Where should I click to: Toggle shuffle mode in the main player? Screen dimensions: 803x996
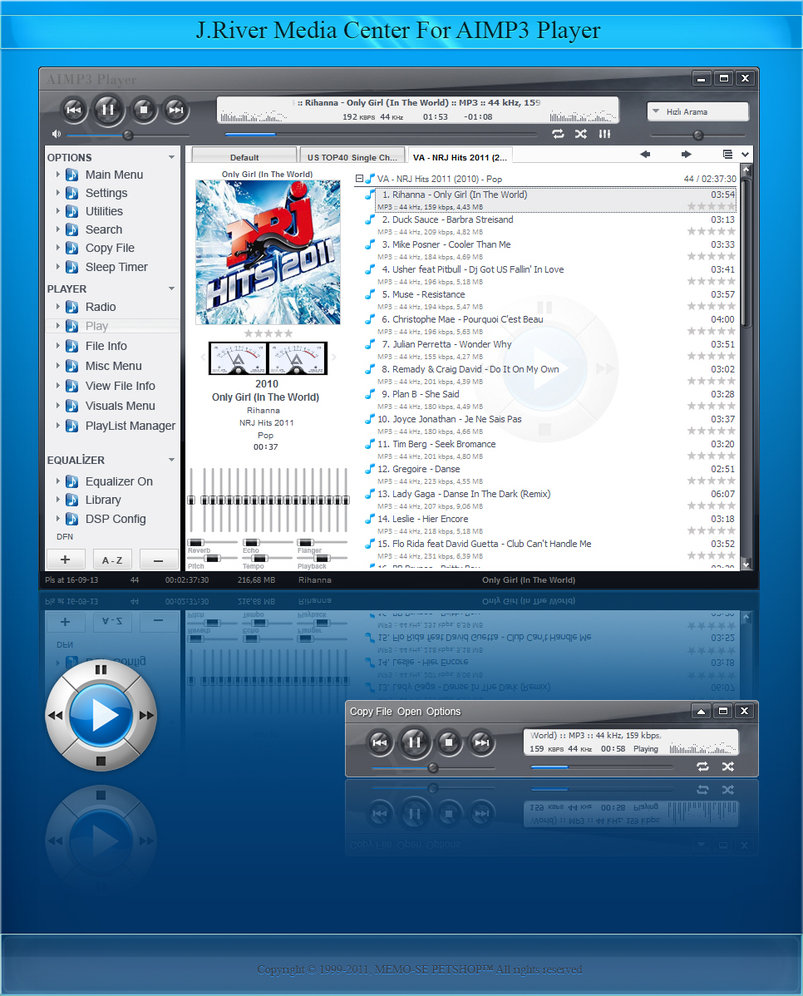pos(581,134)
